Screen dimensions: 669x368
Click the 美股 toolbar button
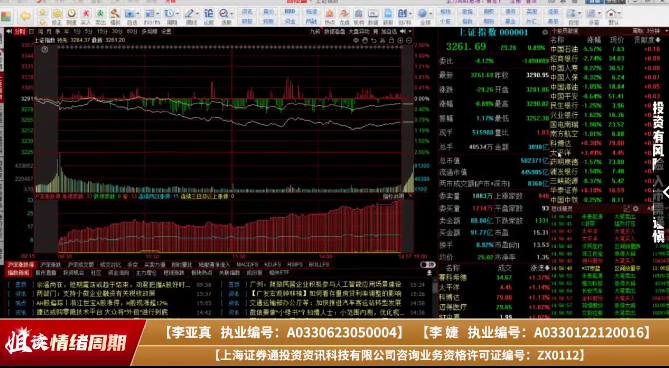[x=553, y=21]
